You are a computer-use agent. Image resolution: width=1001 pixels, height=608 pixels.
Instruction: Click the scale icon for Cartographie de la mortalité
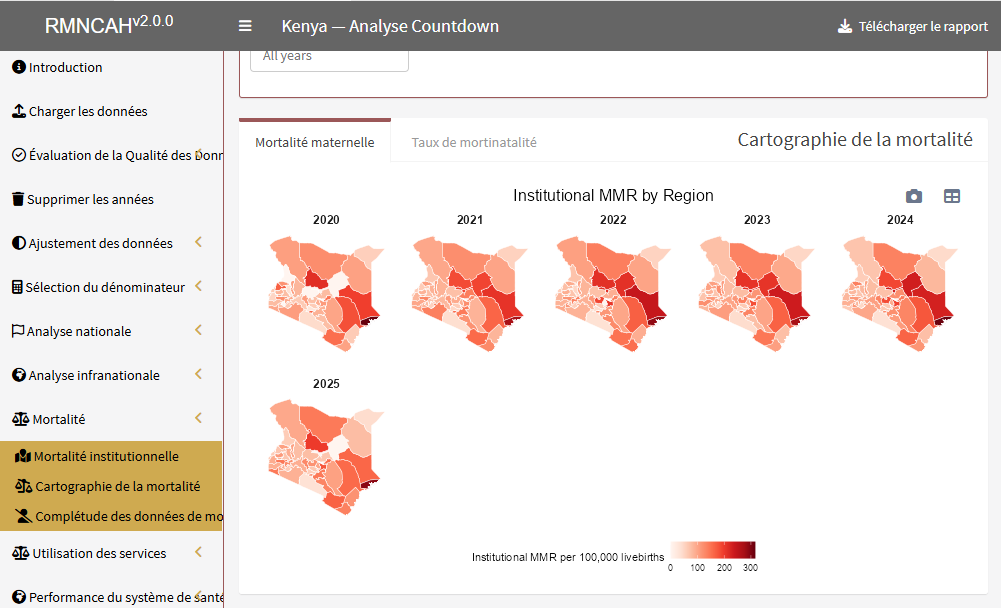[24, 486]
